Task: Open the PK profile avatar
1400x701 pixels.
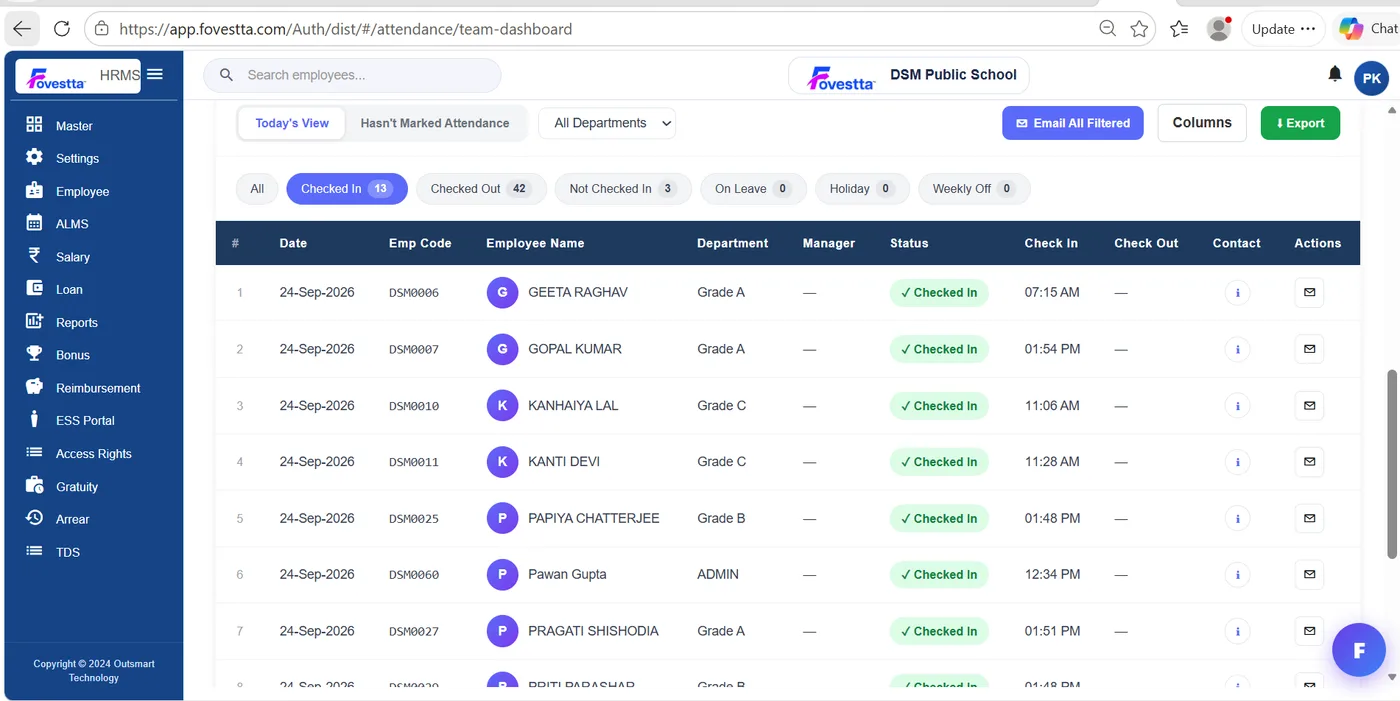Action: coord(1371,78)
